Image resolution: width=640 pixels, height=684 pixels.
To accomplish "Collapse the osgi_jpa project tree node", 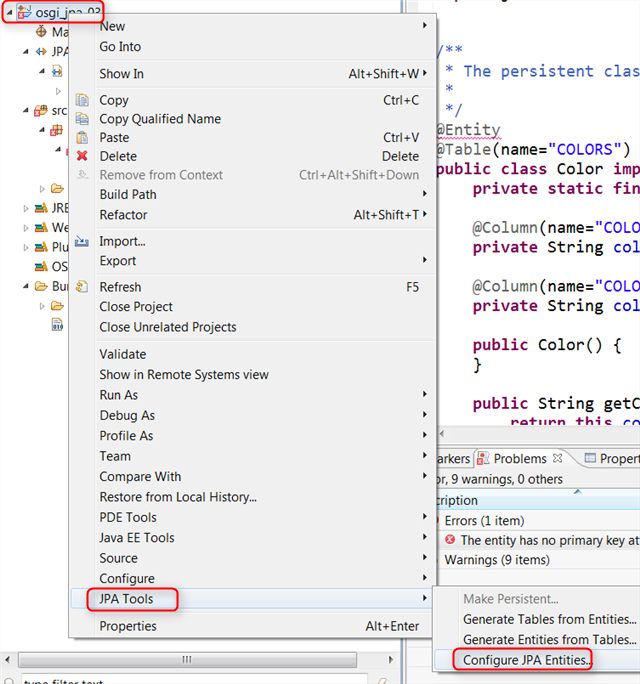I will click(9, 13).
